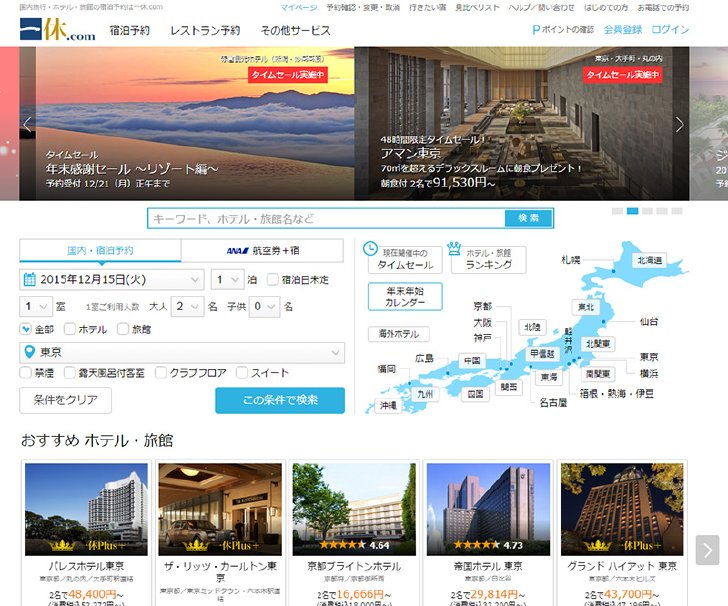Enable the クラブフロア filter
Viewport: 728px width, 606px height.
coord(161,372)
